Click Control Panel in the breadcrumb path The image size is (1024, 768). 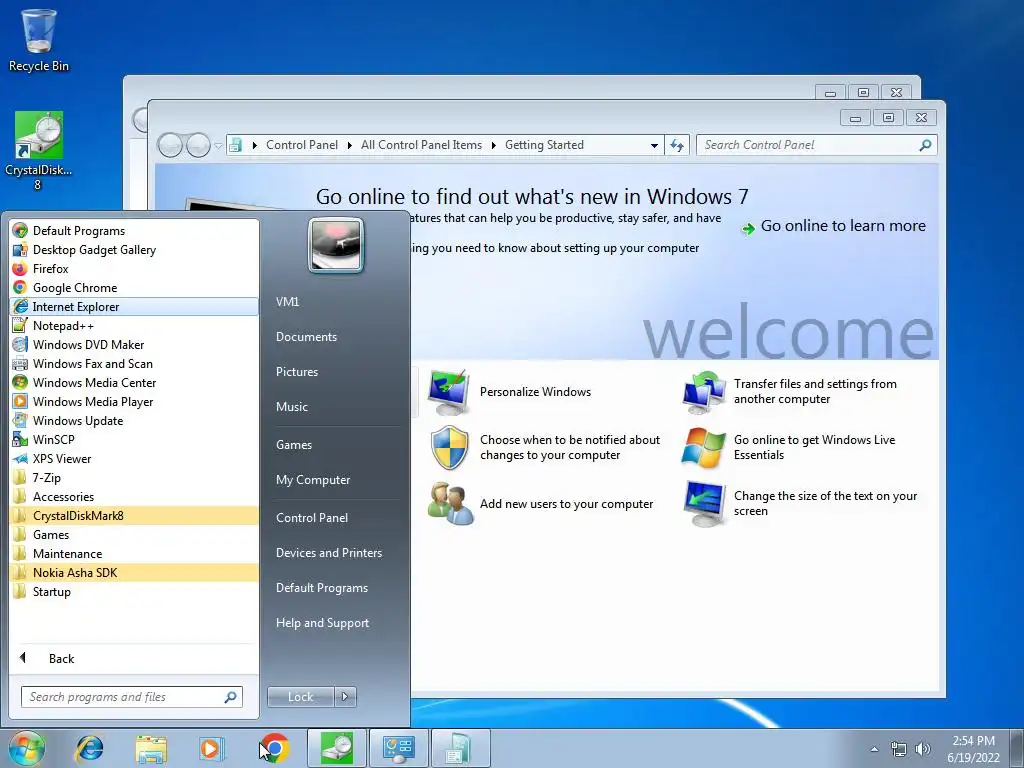(x=302, y=145)
